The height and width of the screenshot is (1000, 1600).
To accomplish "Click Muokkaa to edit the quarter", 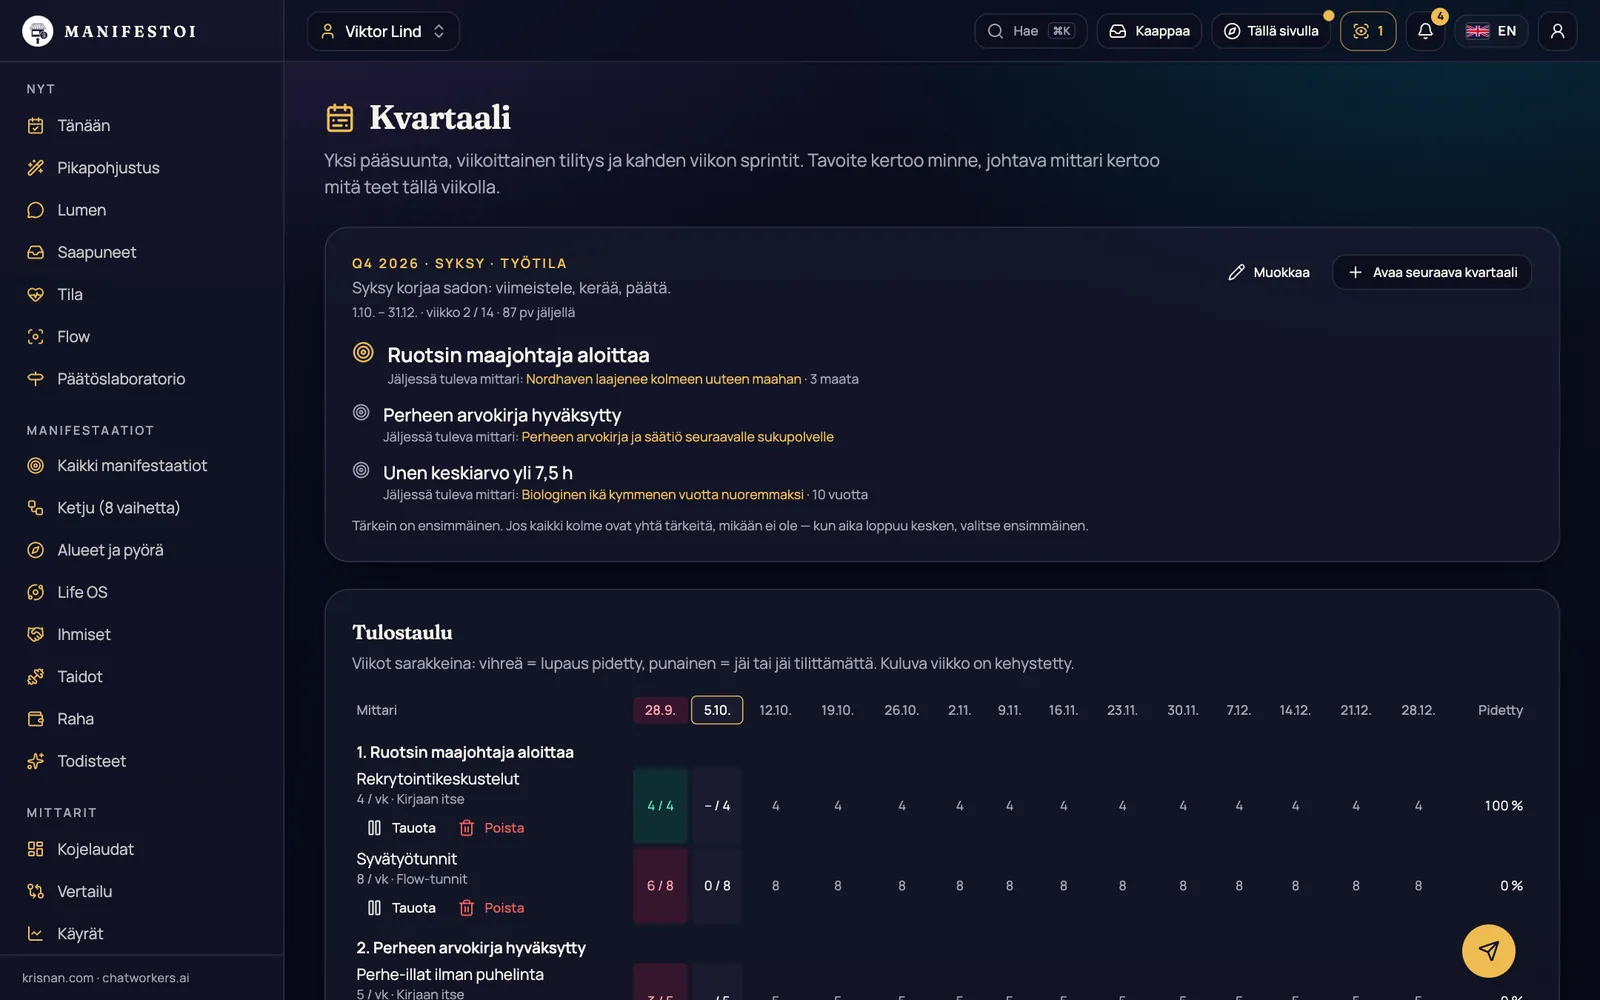I will coord(1269,272).
